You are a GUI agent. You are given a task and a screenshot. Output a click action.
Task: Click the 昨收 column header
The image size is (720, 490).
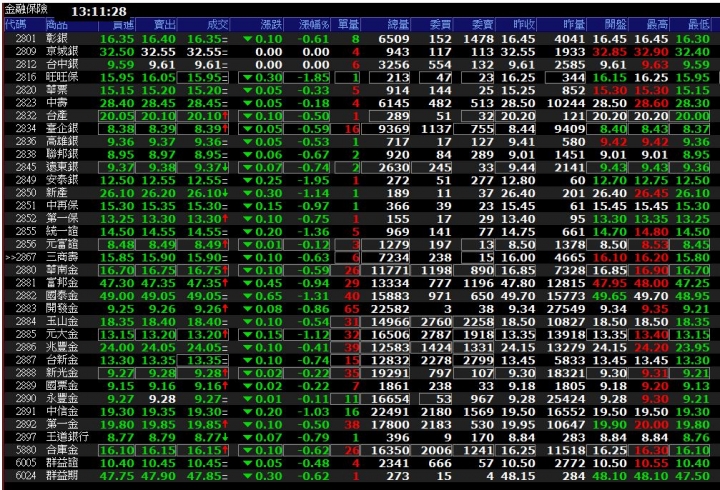[x=524, y=24]
